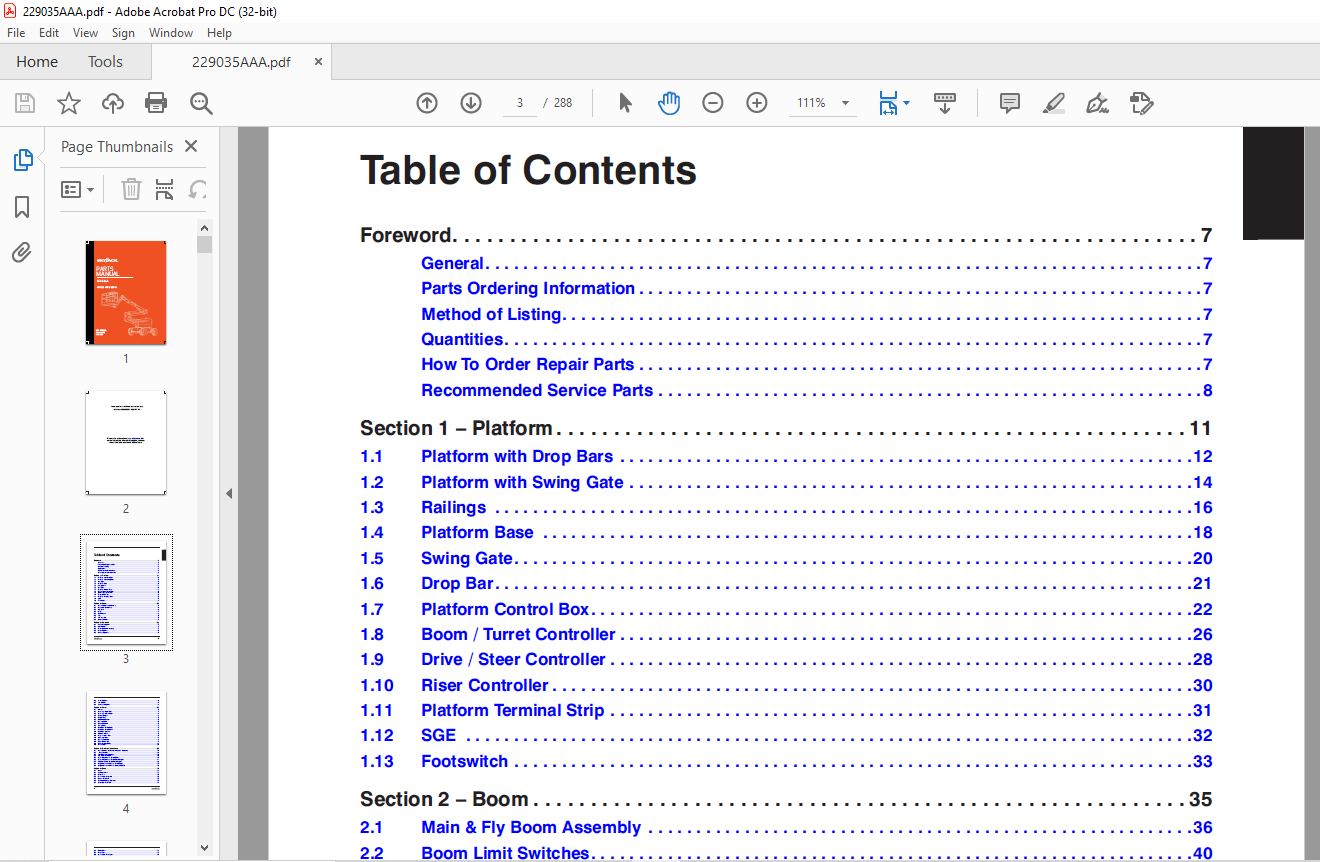Print the document using the printer icon
Image resolution: width=1320 pixels, height=862 pixels.
point(156,103)
